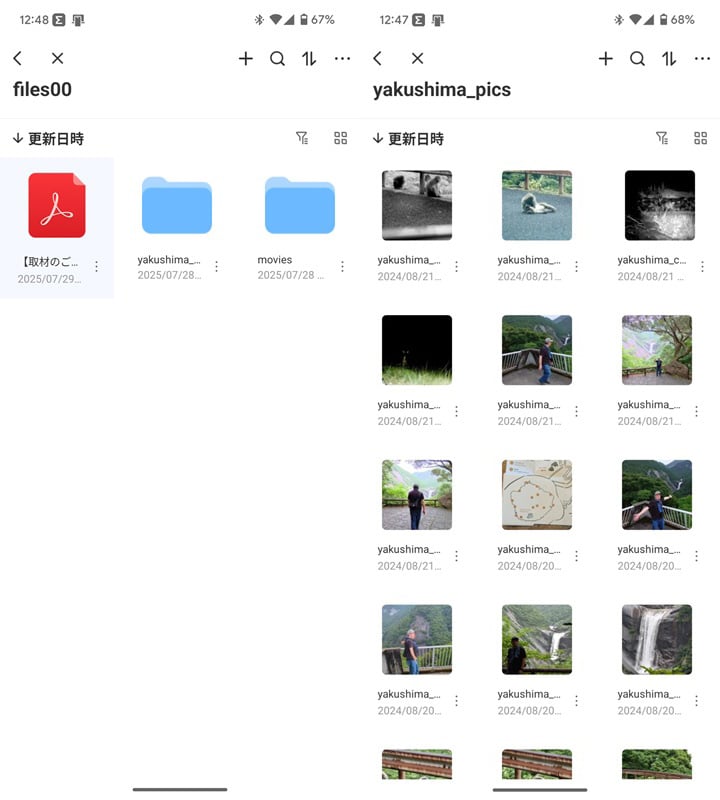720x800 pixels.
Task: Open options for the 【取材のご… PDF
Action: click(96, 266)
